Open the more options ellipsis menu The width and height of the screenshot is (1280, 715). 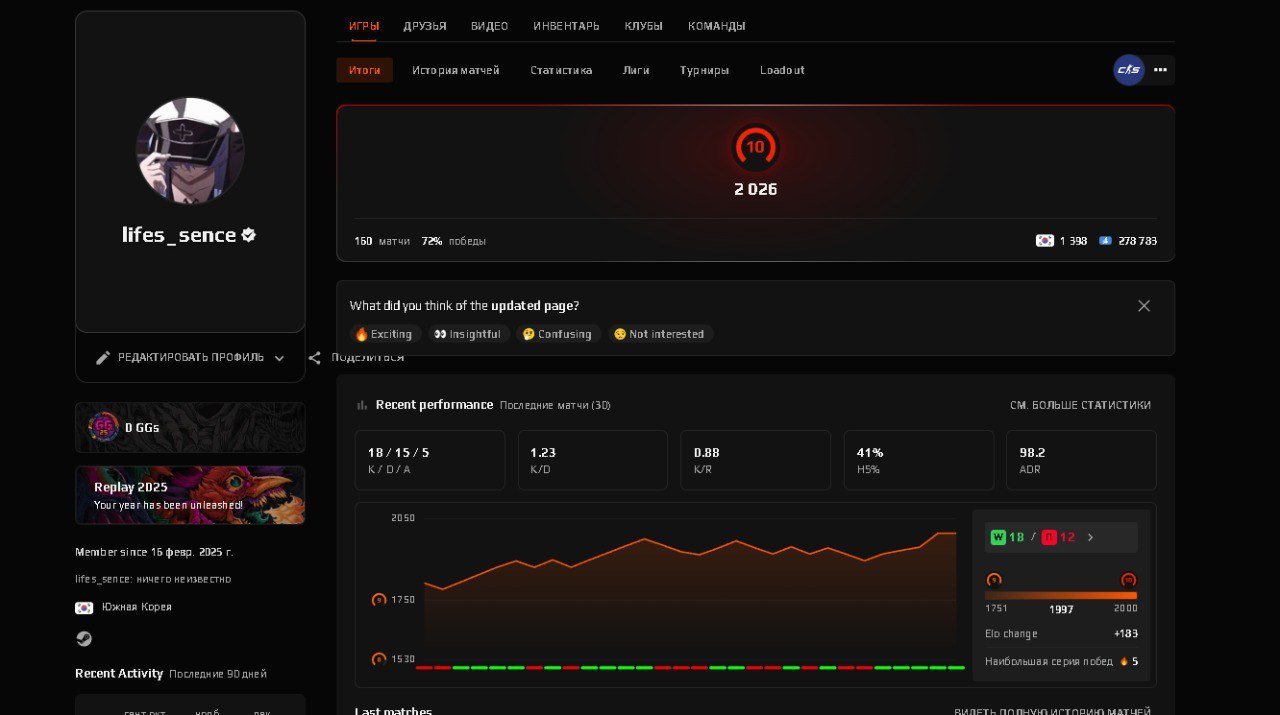tap(1160, 70)
